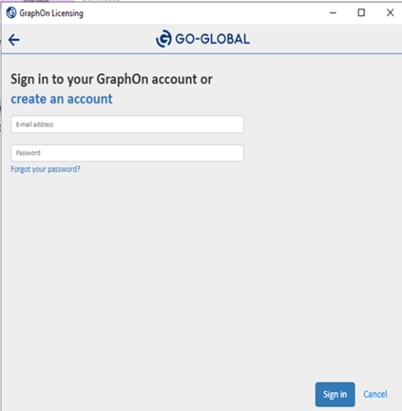Click the empty space right of the Password field

[322, 153]
